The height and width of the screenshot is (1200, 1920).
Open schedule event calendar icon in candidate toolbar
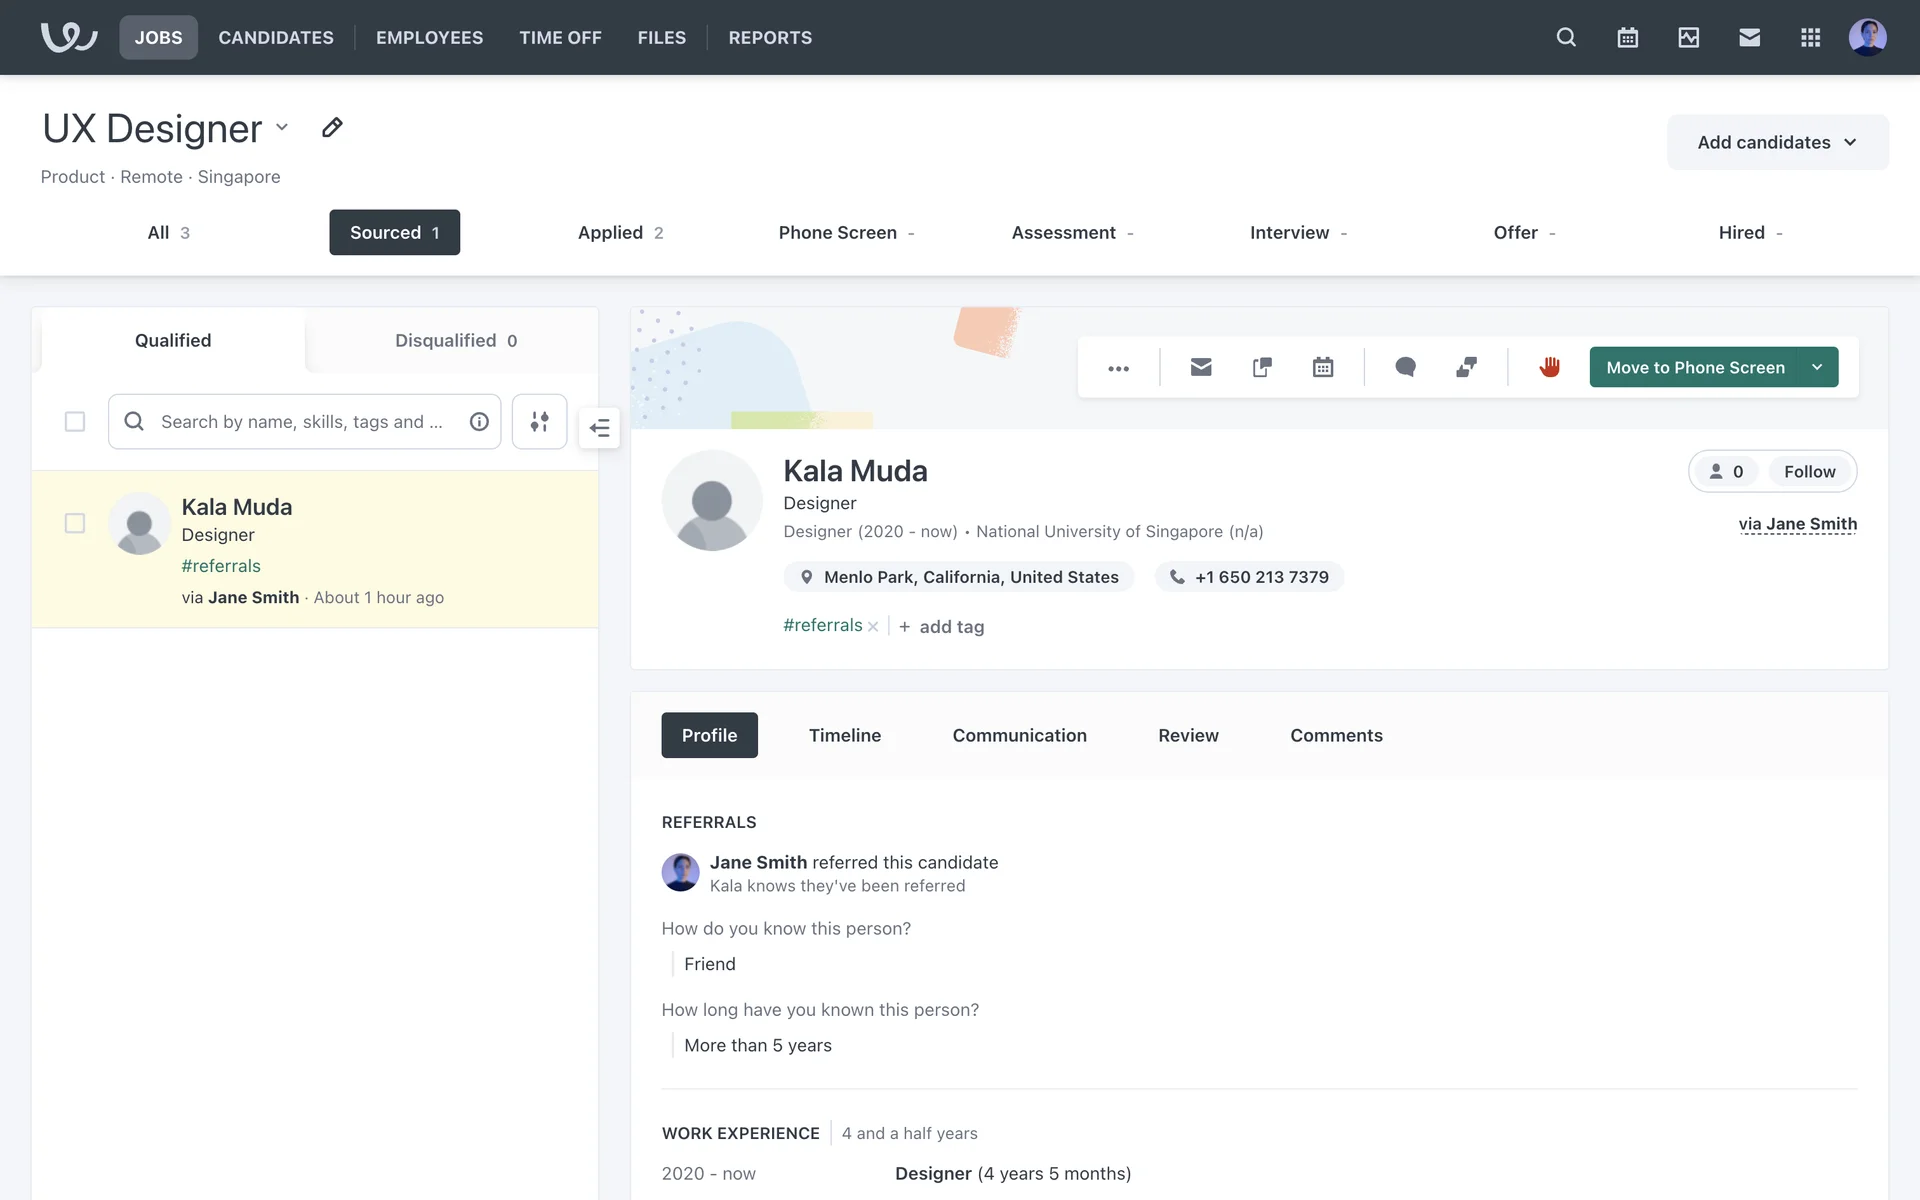(1322, 367)
